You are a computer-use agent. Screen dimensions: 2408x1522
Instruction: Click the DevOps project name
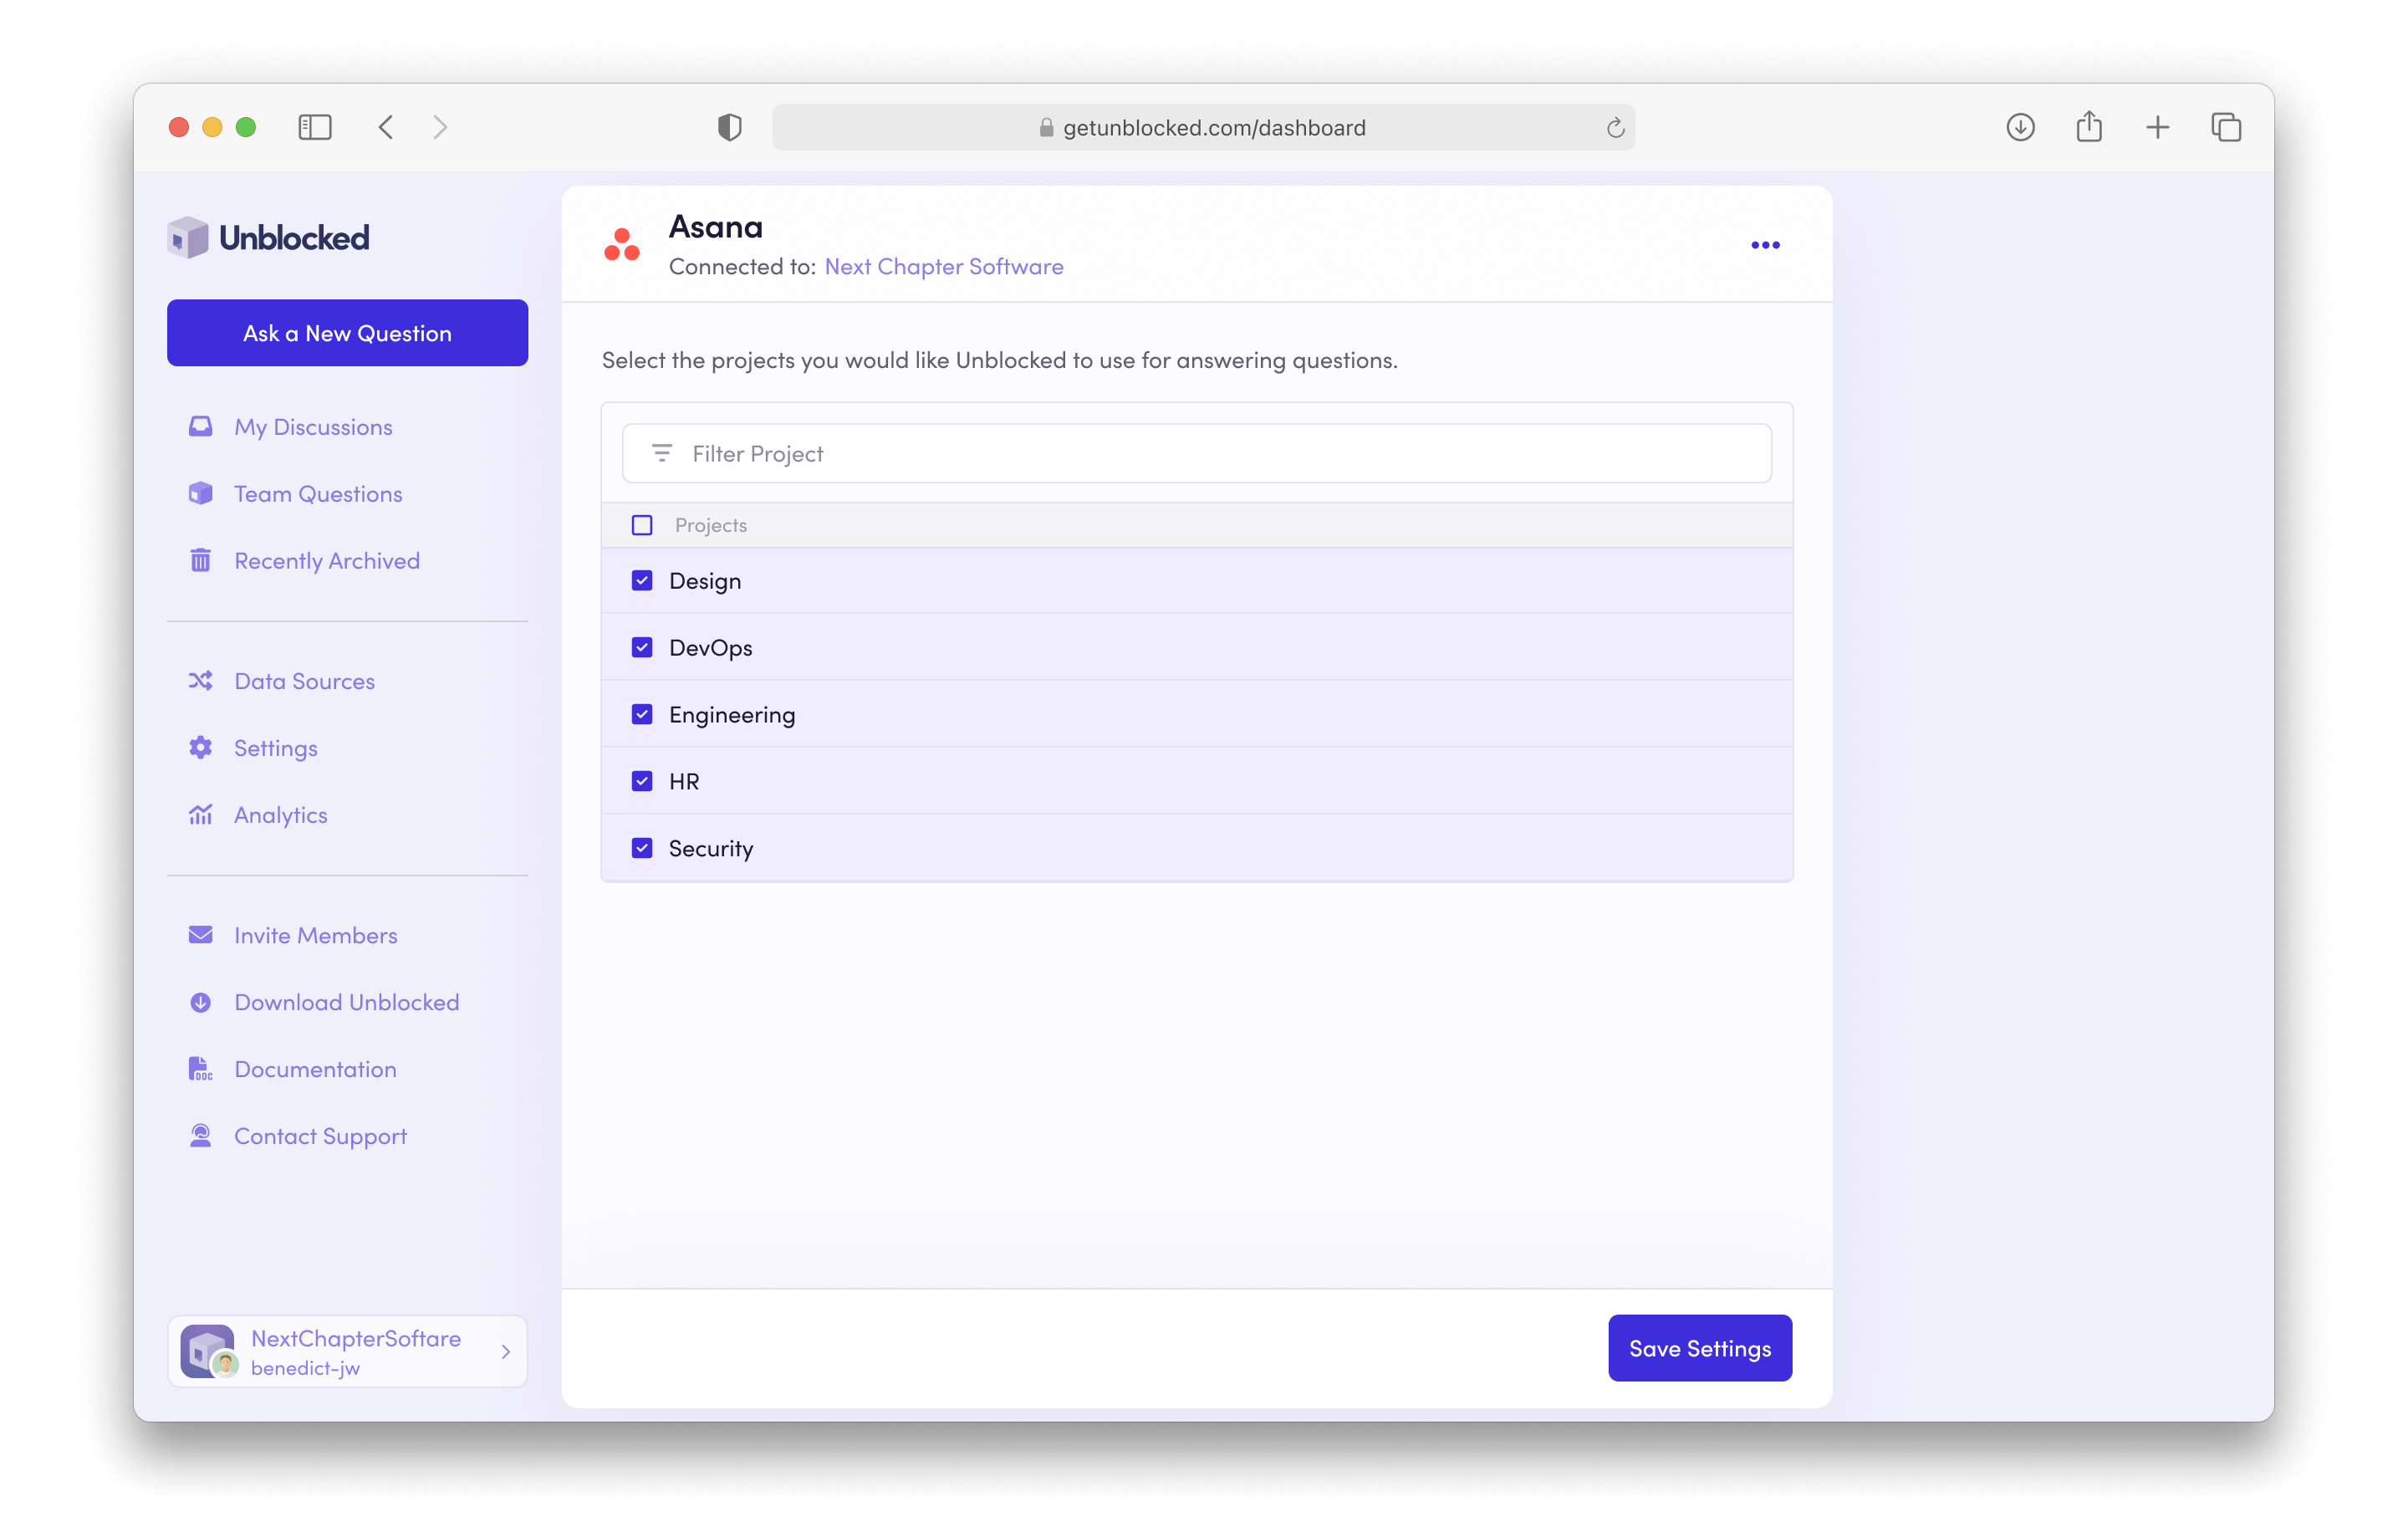710,648
